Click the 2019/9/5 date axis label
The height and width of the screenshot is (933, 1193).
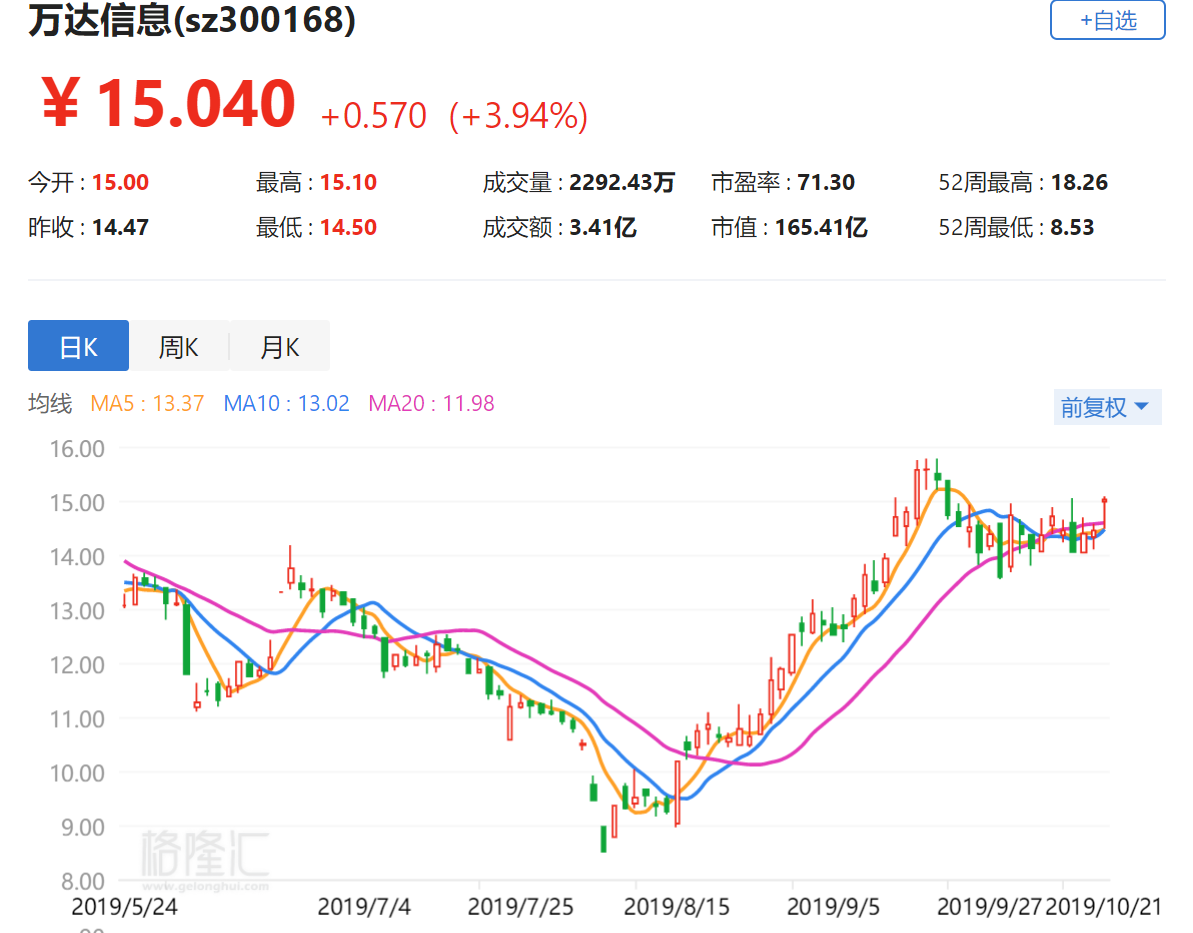(x=833, y=907)
